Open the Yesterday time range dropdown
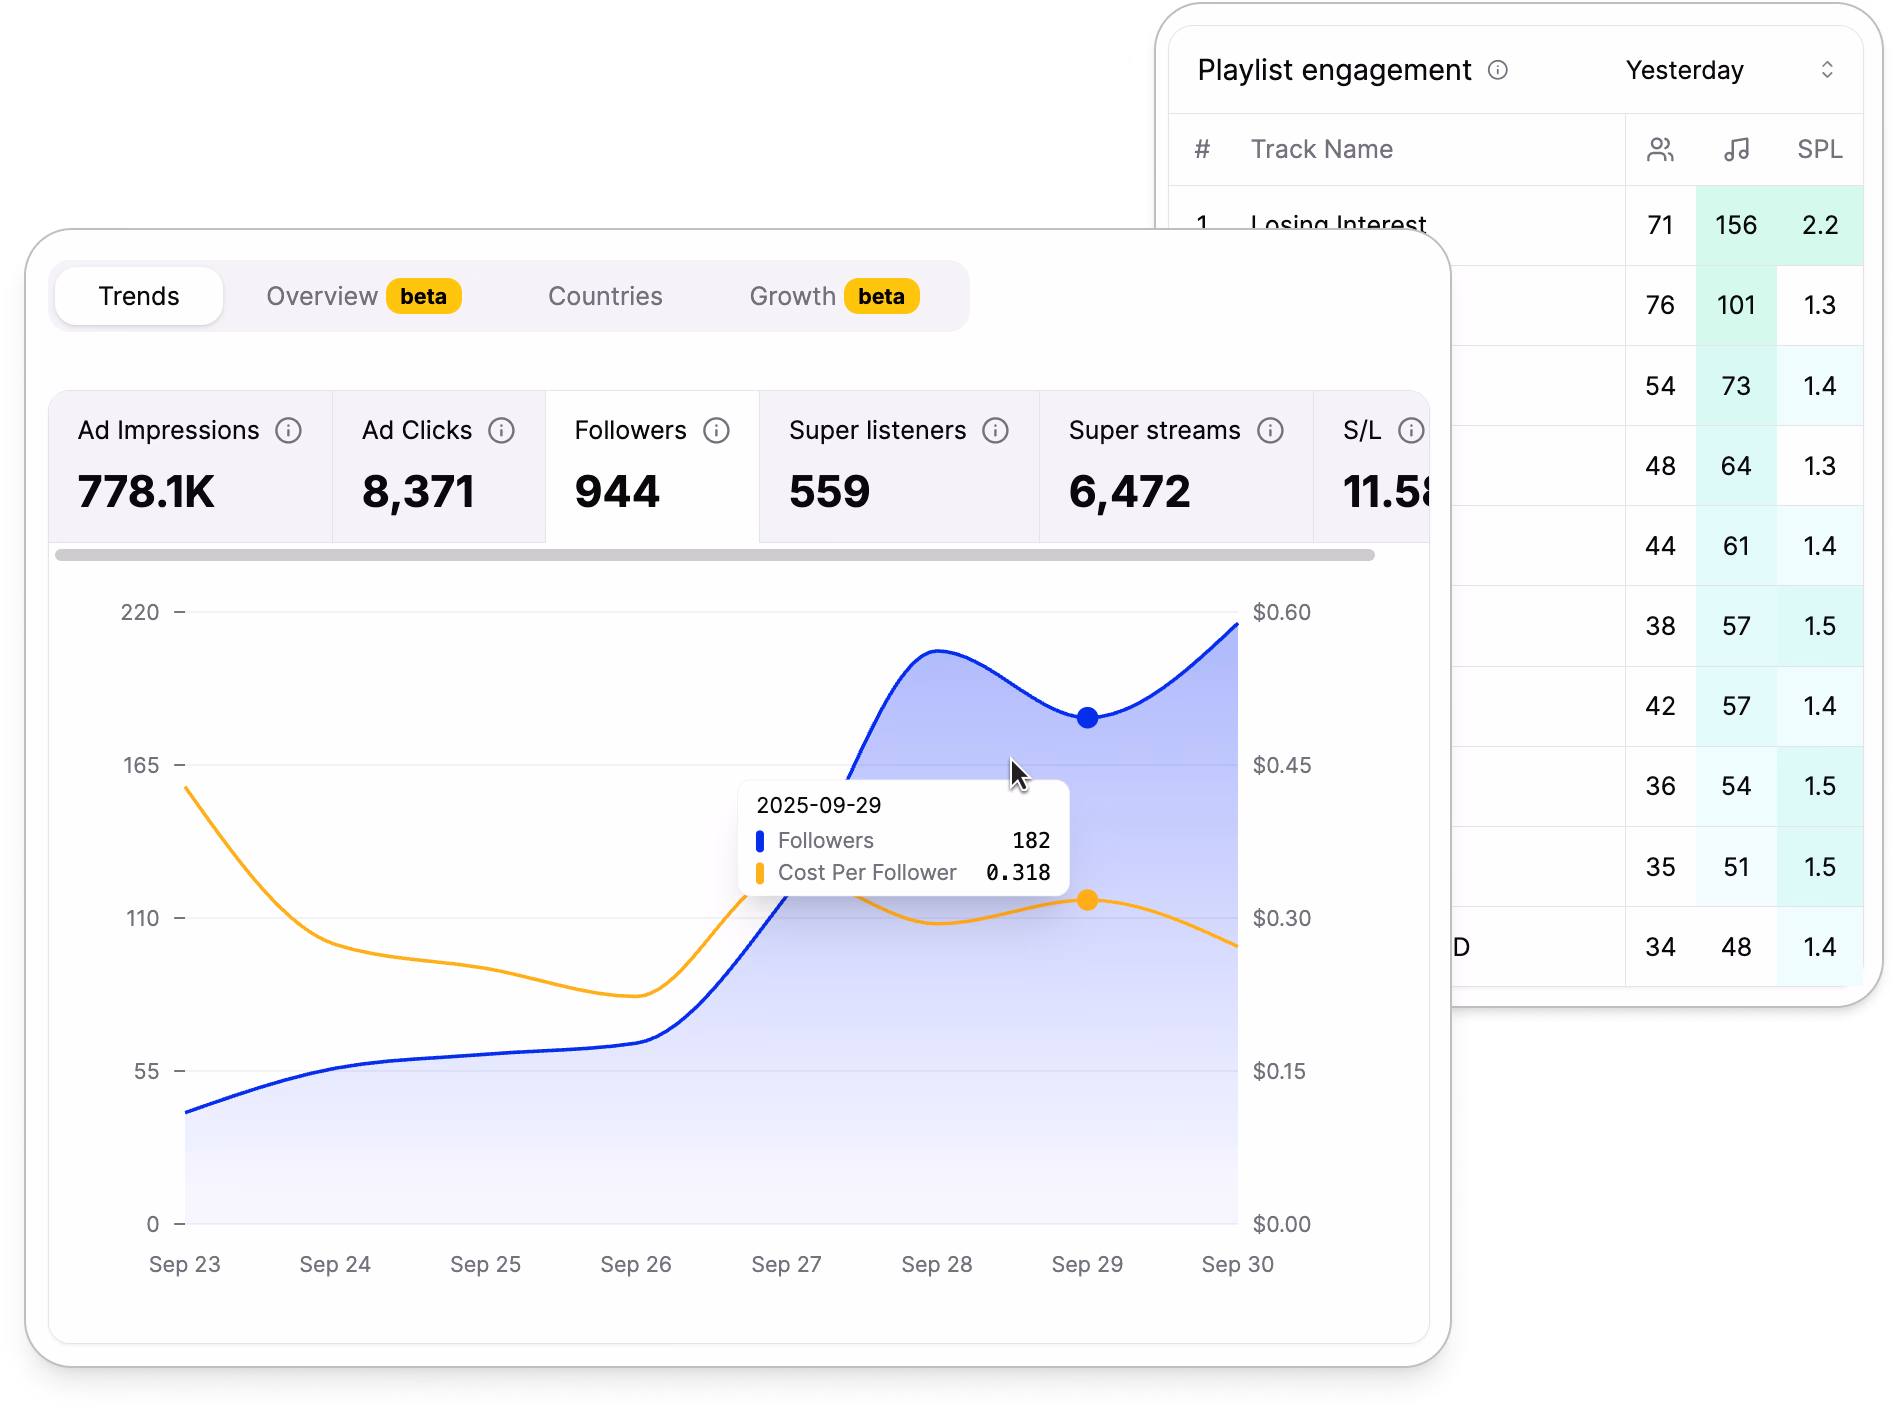Image resolution: width=1894 pixels, height=1412 pixels. (x=1684, y=70)
